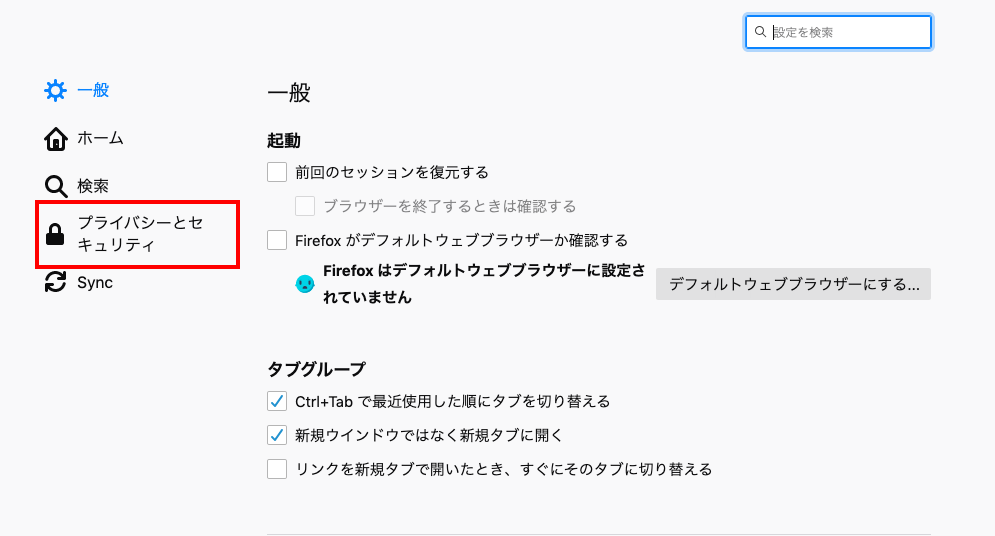Uncheck 新規ウインドウではなく新規タブに開く

pyautogui.click(x=277, y=435)
